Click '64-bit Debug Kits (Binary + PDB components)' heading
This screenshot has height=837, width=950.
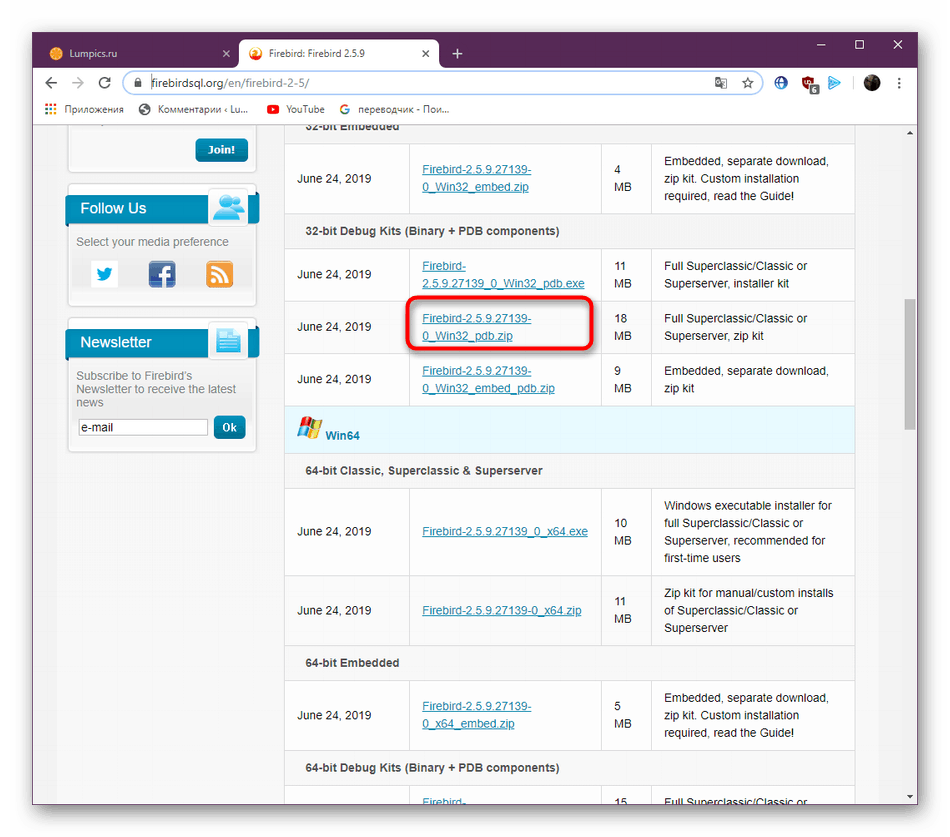click(x=432, y=768)
